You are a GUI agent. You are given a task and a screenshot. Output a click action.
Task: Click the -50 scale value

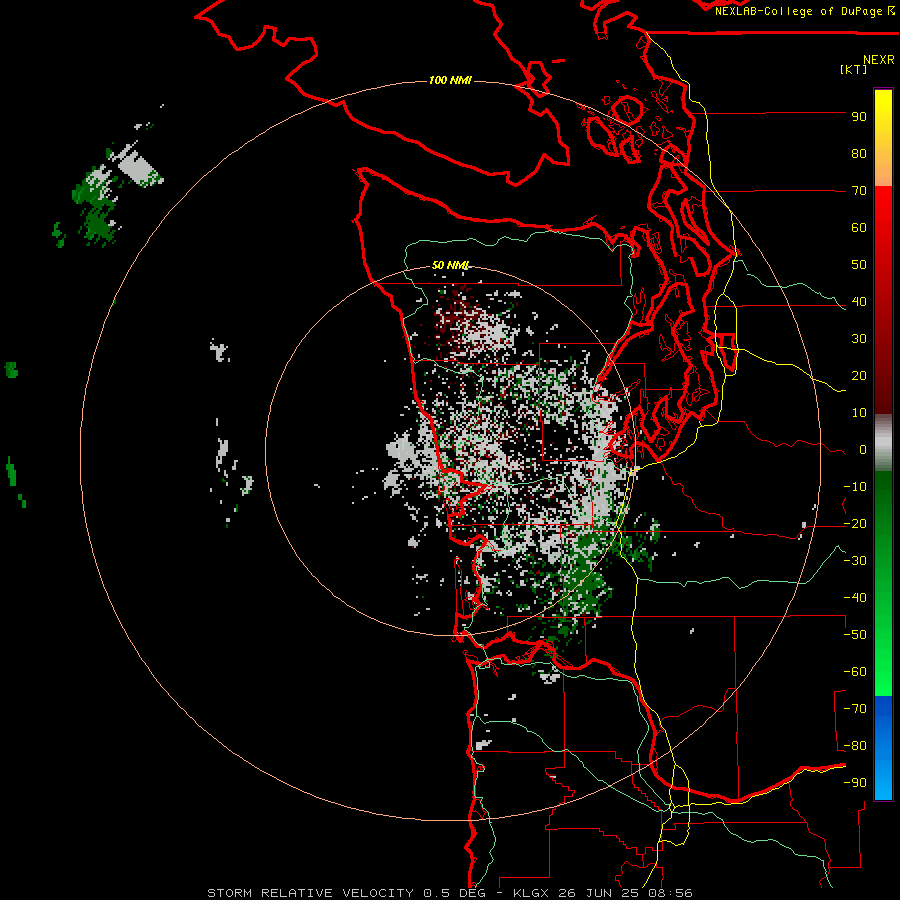pos(855,635)
